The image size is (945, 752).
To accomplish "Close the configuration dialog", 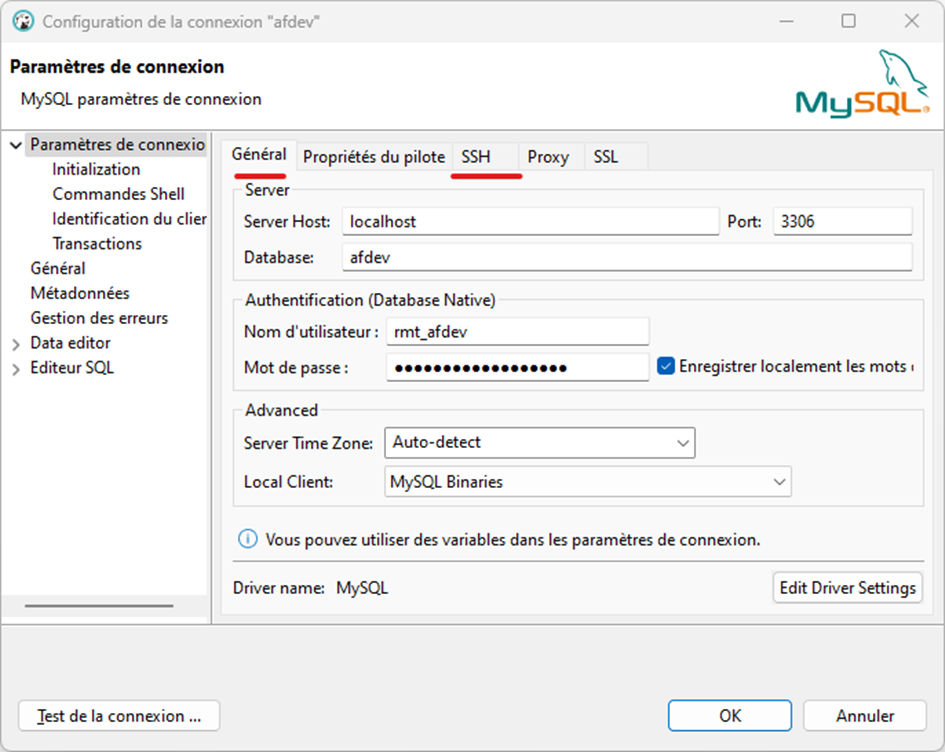I will click(912, 21).
